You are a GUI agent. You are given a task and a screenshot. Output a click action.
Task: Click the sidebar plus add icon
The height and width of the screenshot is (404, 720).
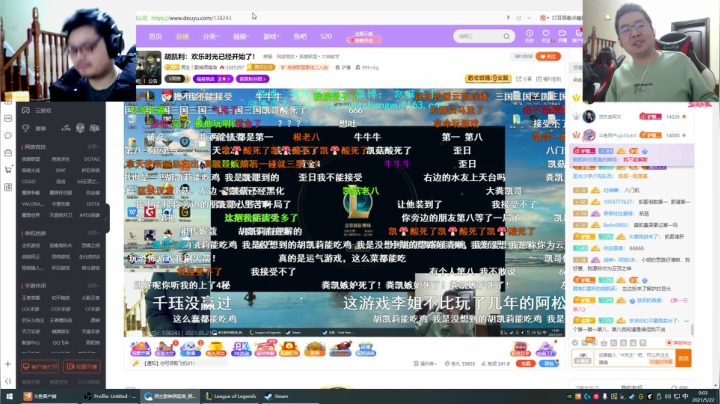coord(8,364)
